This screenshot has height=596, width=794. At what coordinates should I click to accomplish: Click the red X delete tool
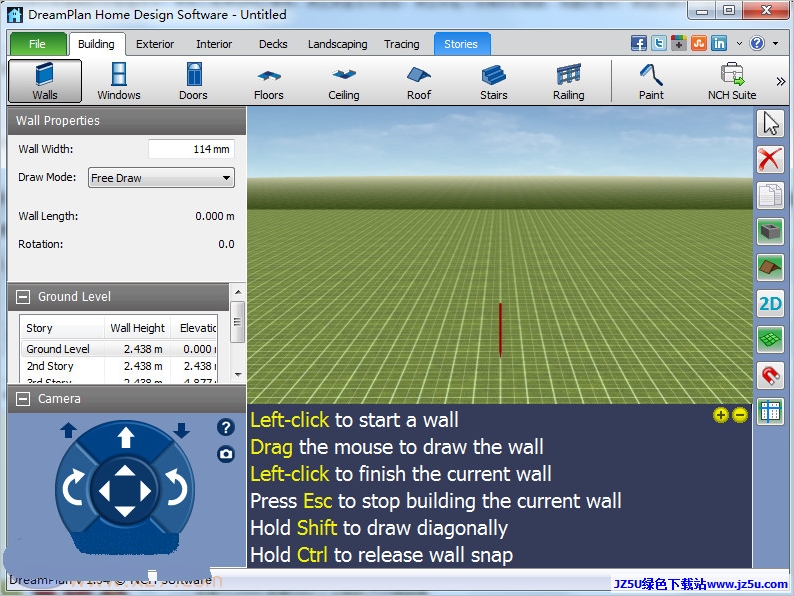tap(769, 158)
